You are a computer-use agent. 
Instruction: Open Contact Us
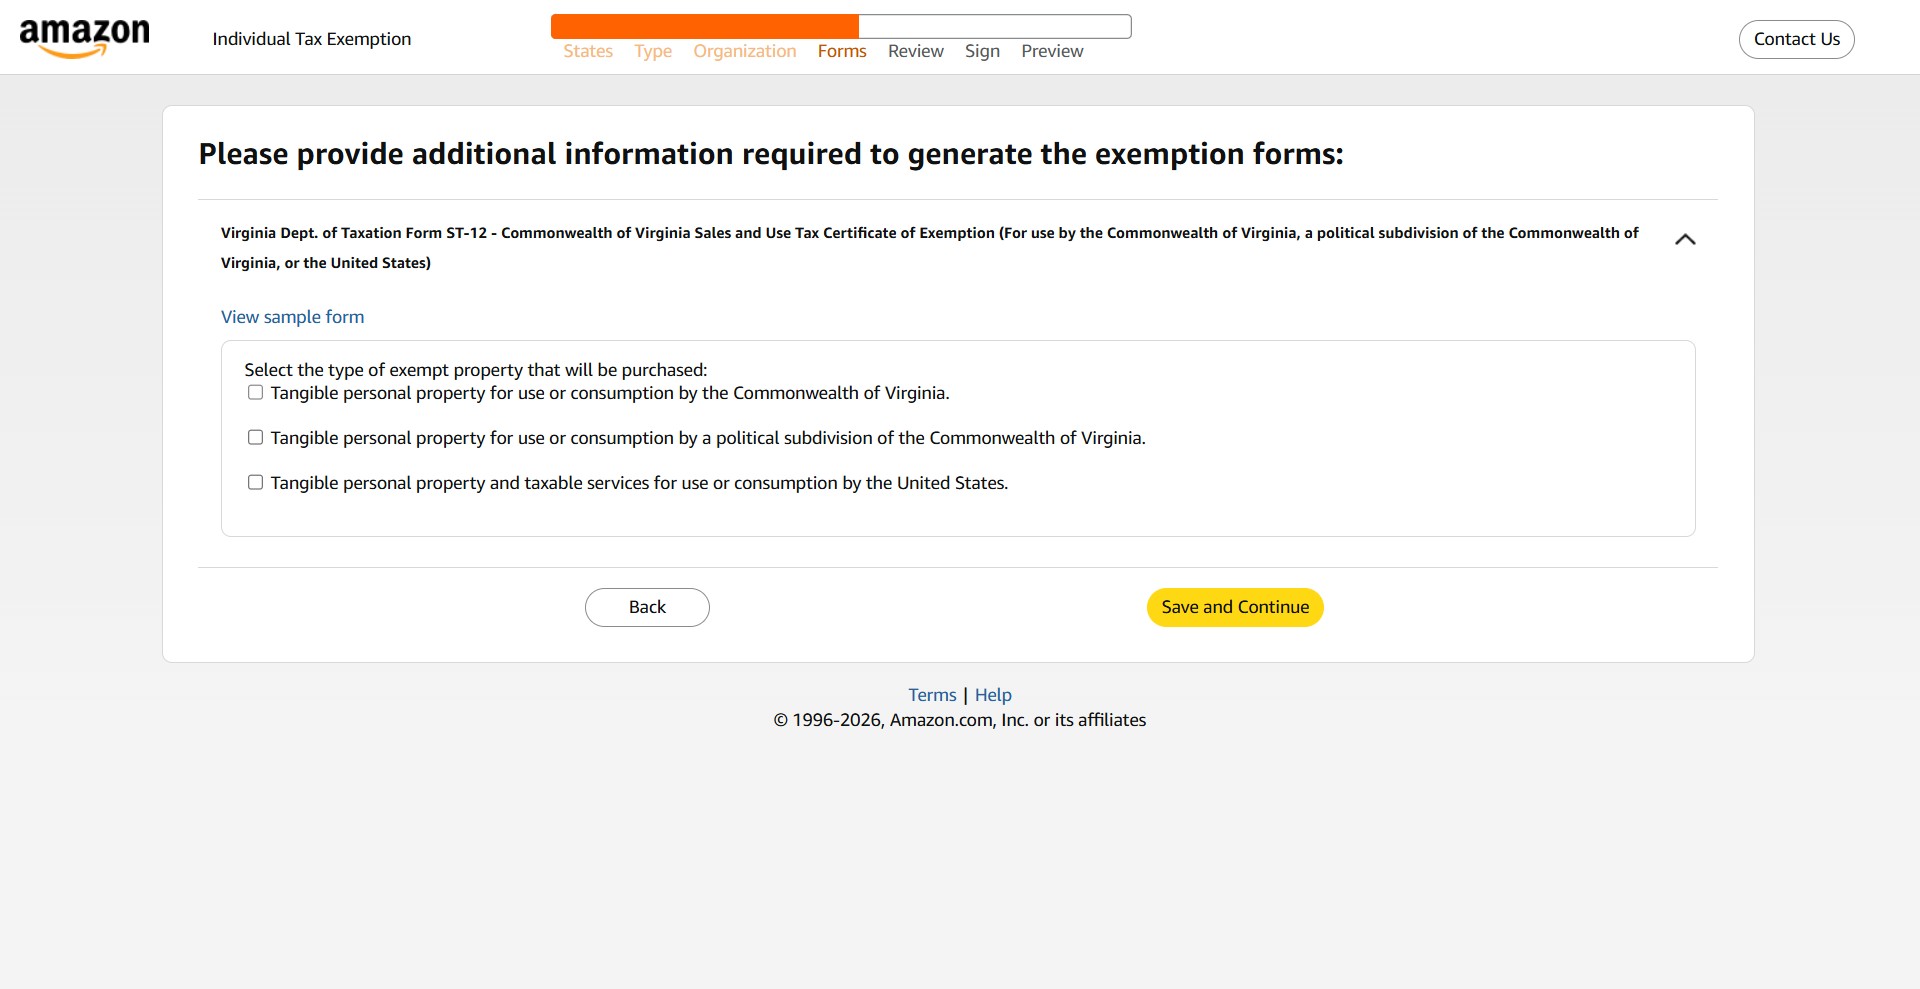1796,39
